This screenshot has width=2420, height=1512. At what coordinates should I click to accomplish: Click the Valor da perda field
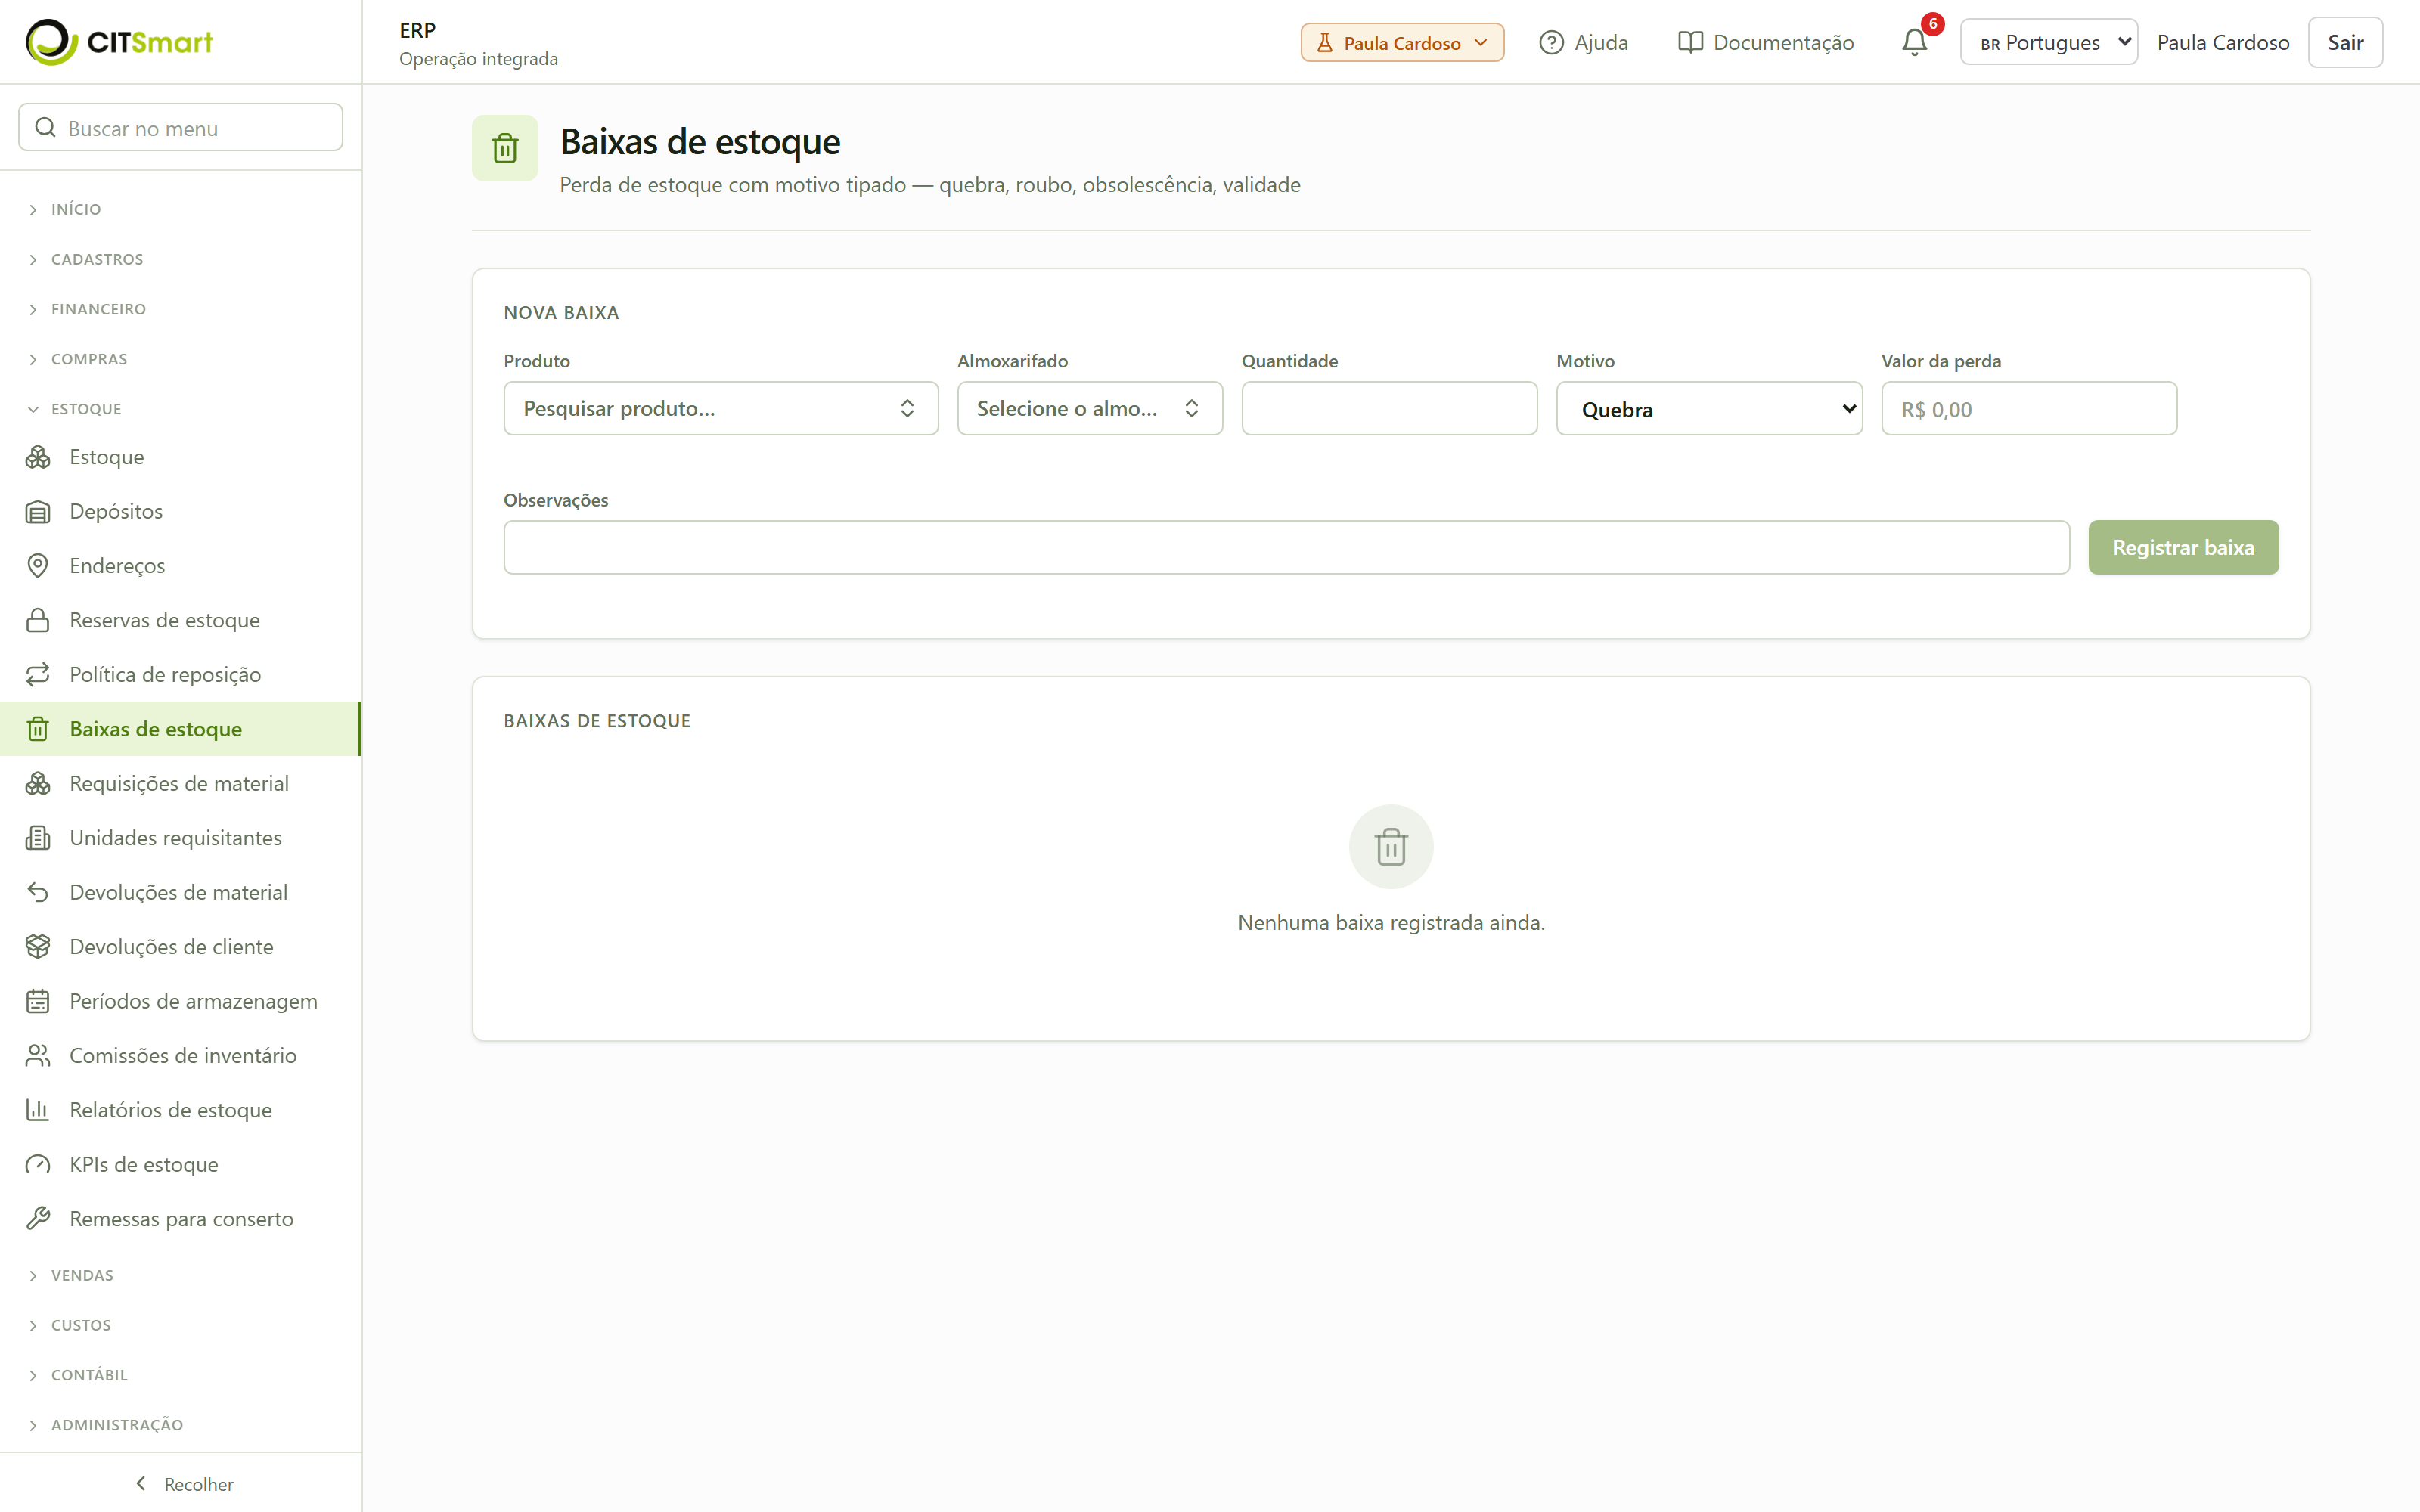[2029, 408]
